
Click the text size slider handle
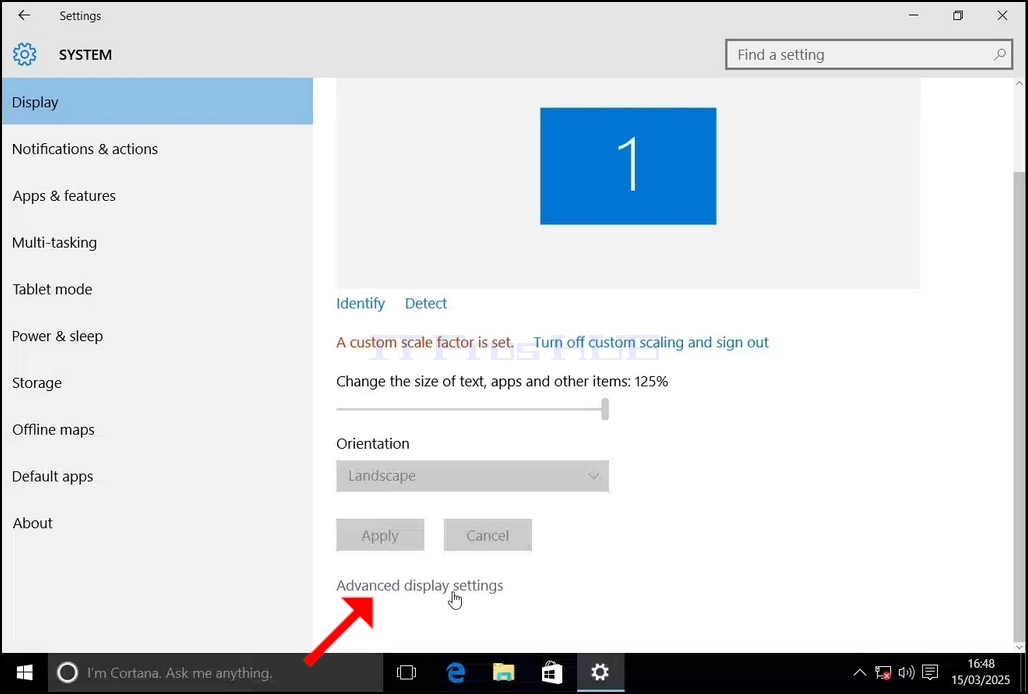click(x=605, y=409)
